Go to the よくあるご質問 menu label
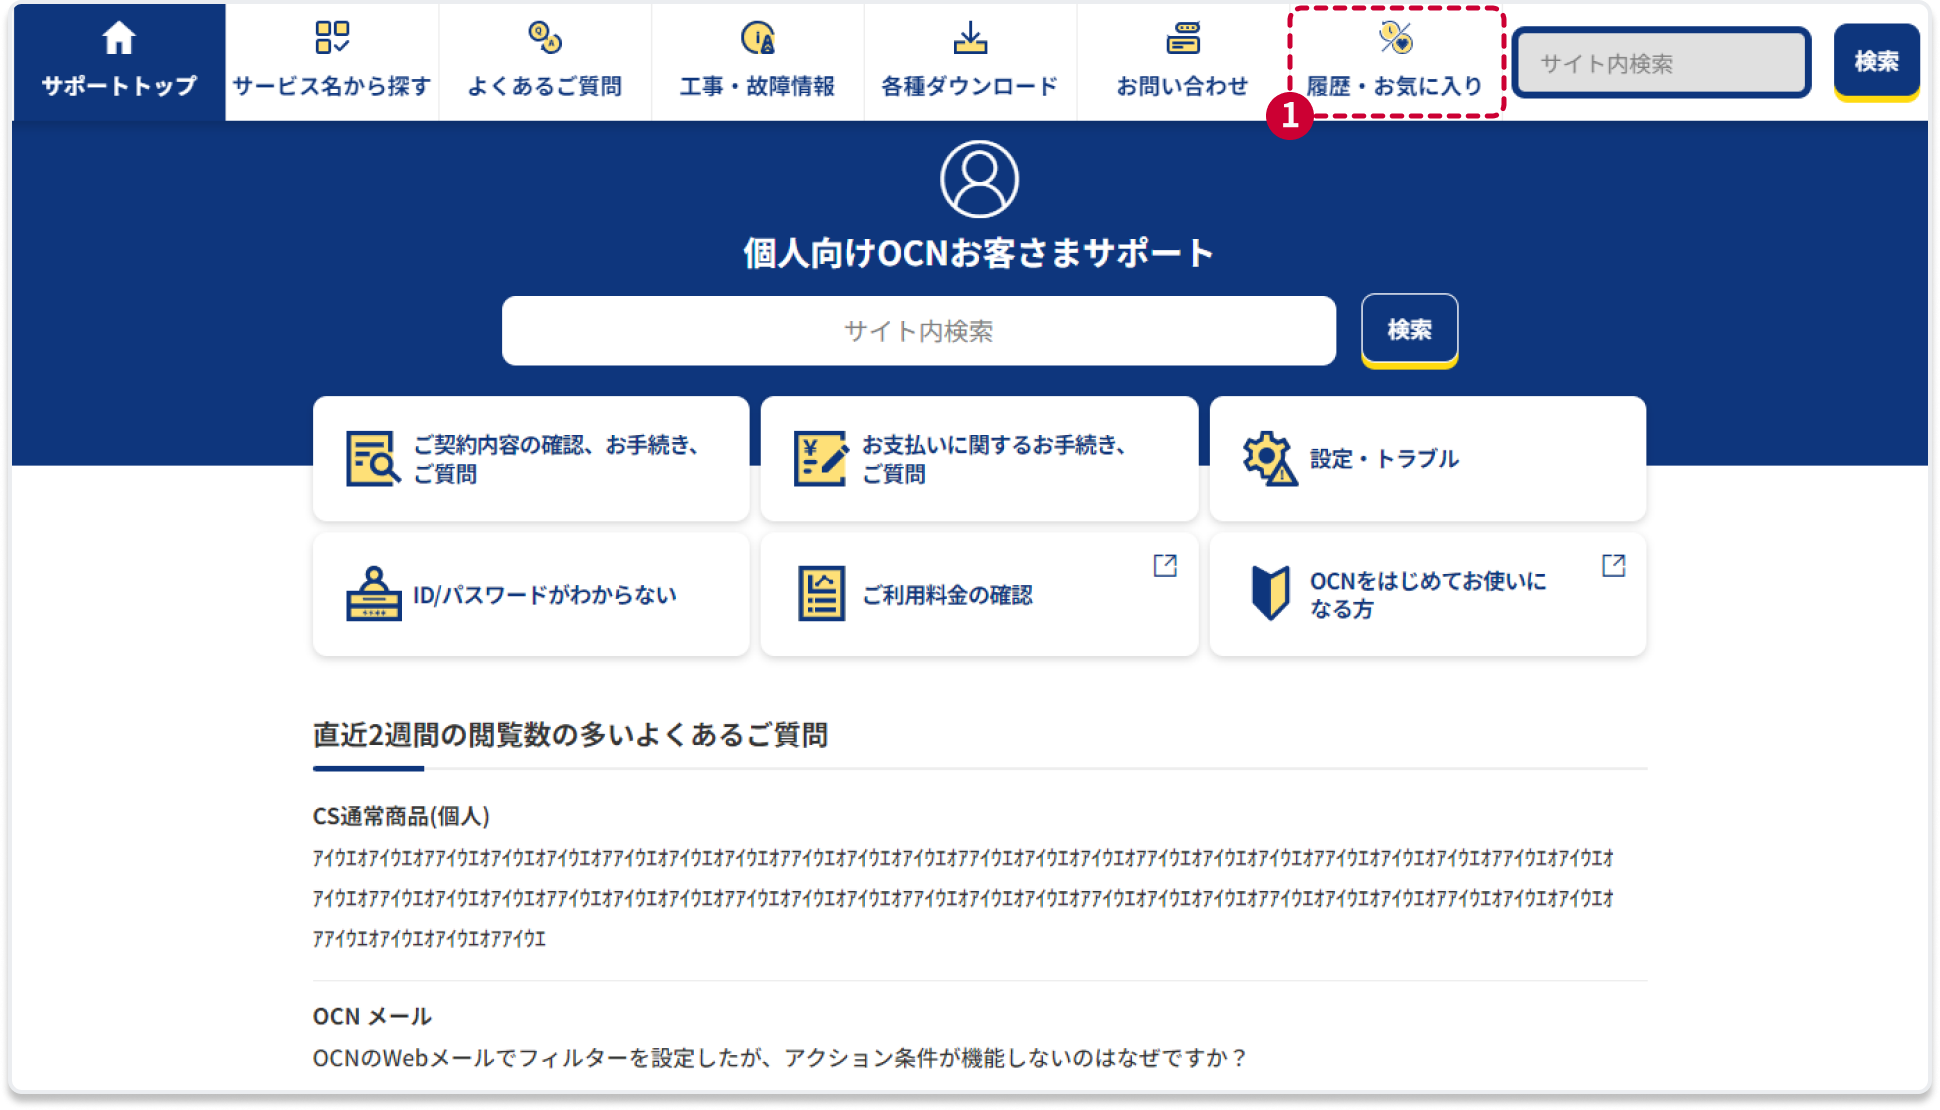This screenshot has width=1940, height=1110. point(545,86)
